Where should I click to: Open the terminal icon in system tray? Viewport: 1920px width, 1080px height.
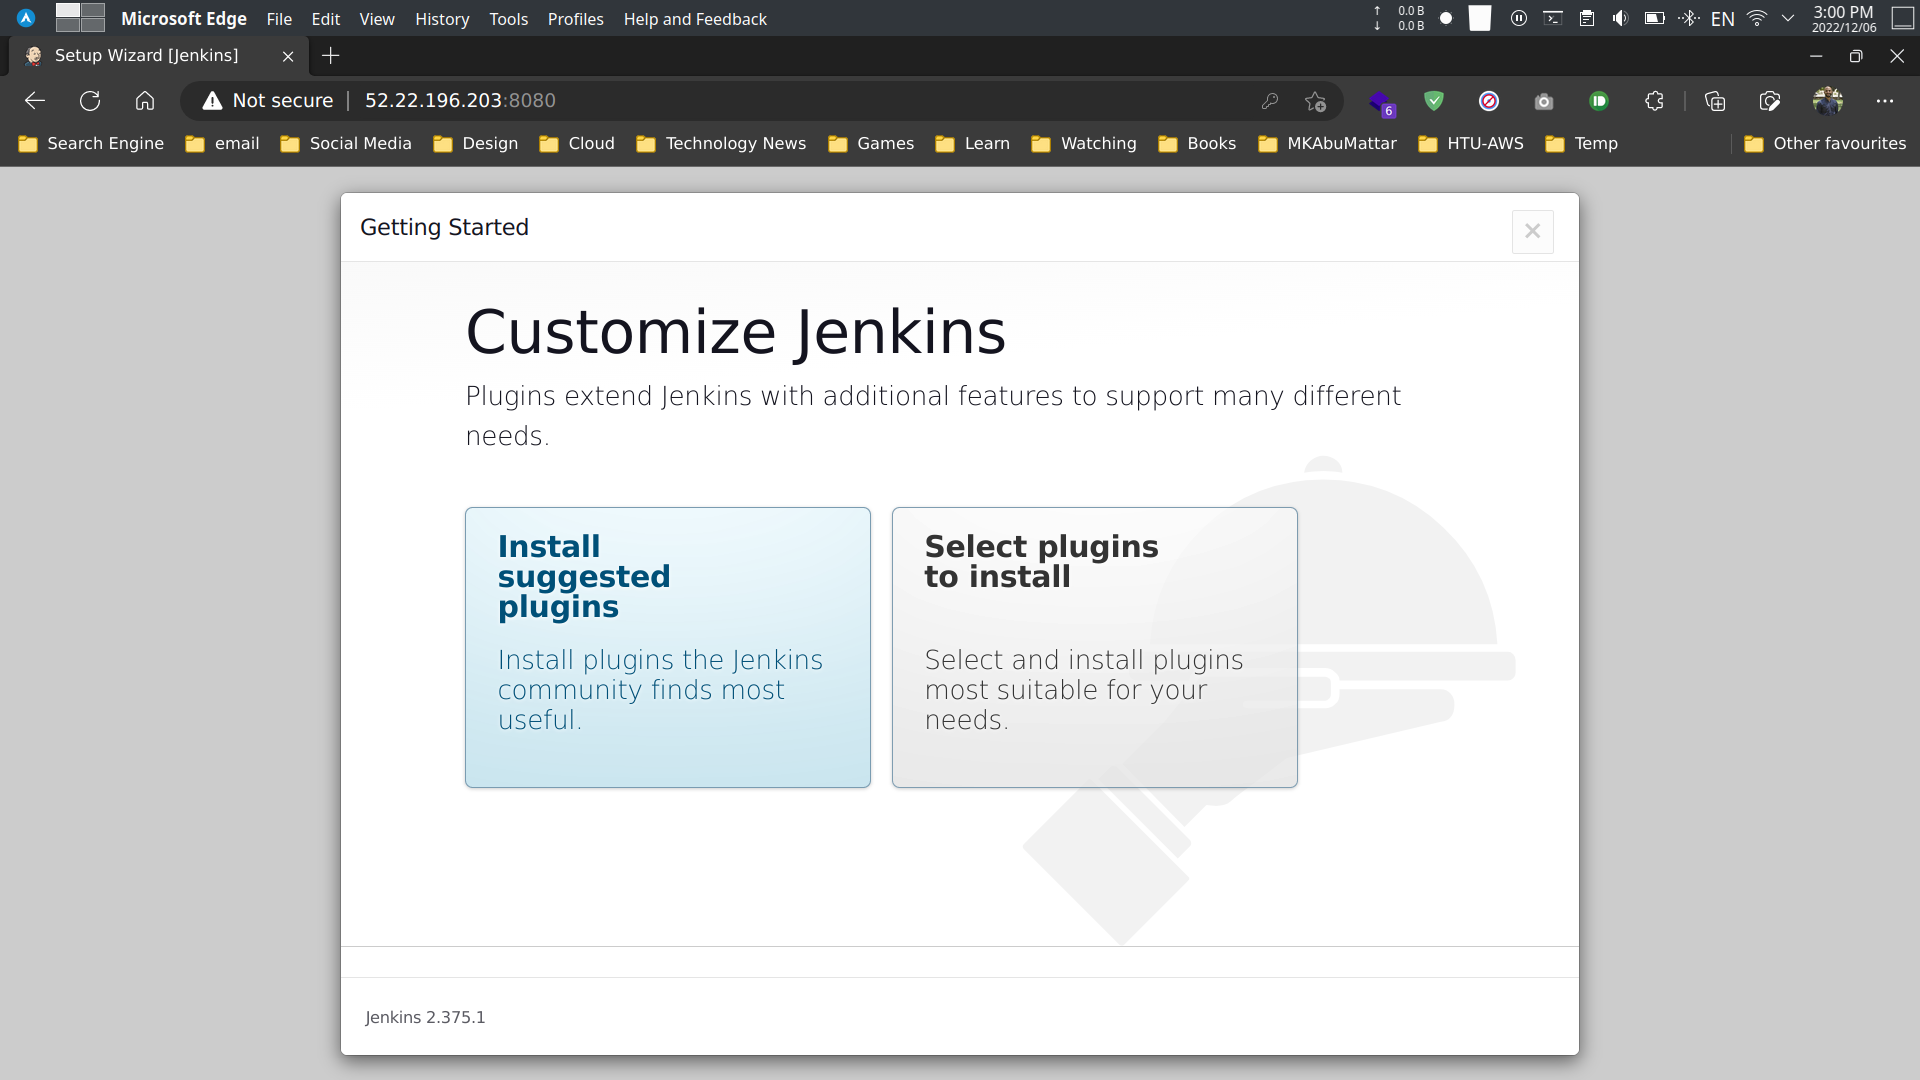tap(1553, 18)
